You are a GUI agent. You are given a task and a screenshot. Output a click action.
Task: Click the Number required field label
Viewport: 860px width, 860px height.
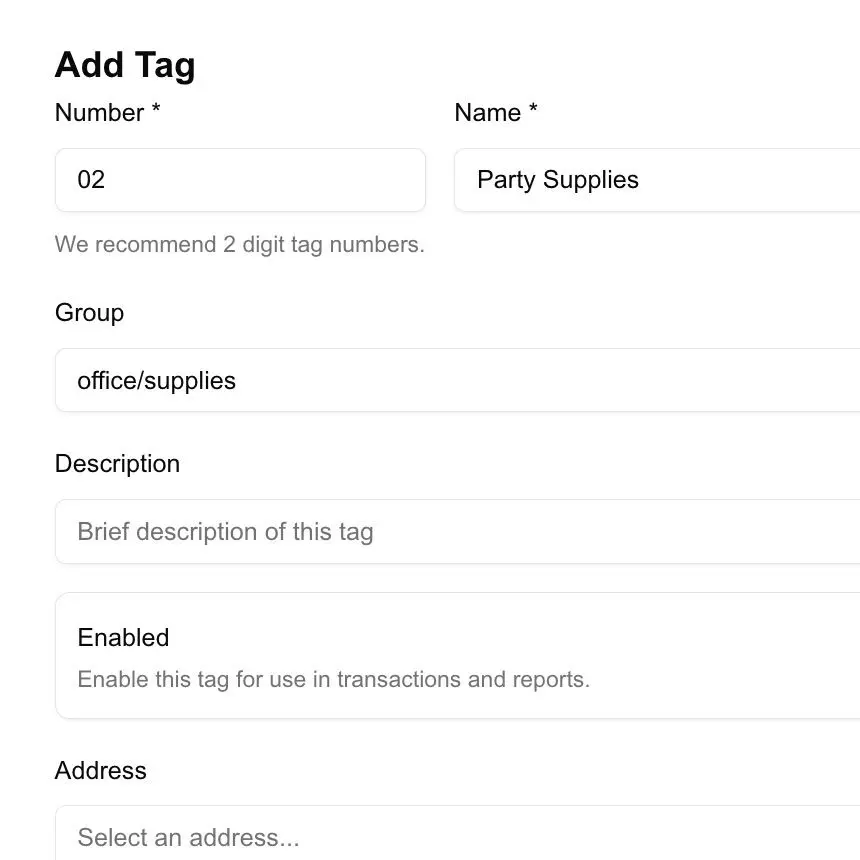(x=107, y=113)
